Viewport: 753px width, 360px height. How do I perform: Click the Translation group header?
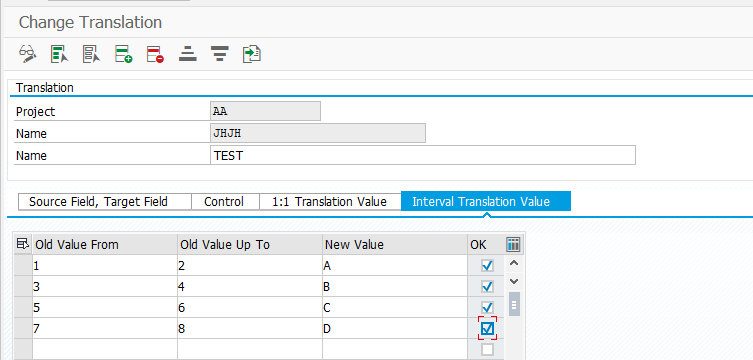coord(45,88)
